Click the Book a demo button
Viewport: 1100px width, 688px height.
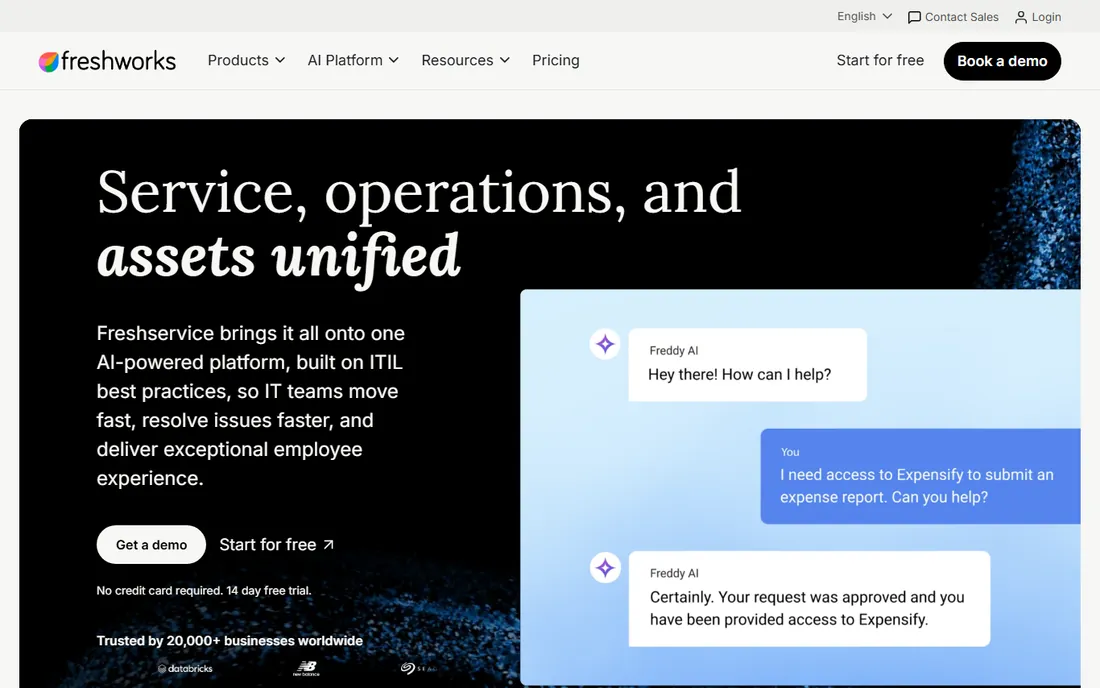[1002, 61]
